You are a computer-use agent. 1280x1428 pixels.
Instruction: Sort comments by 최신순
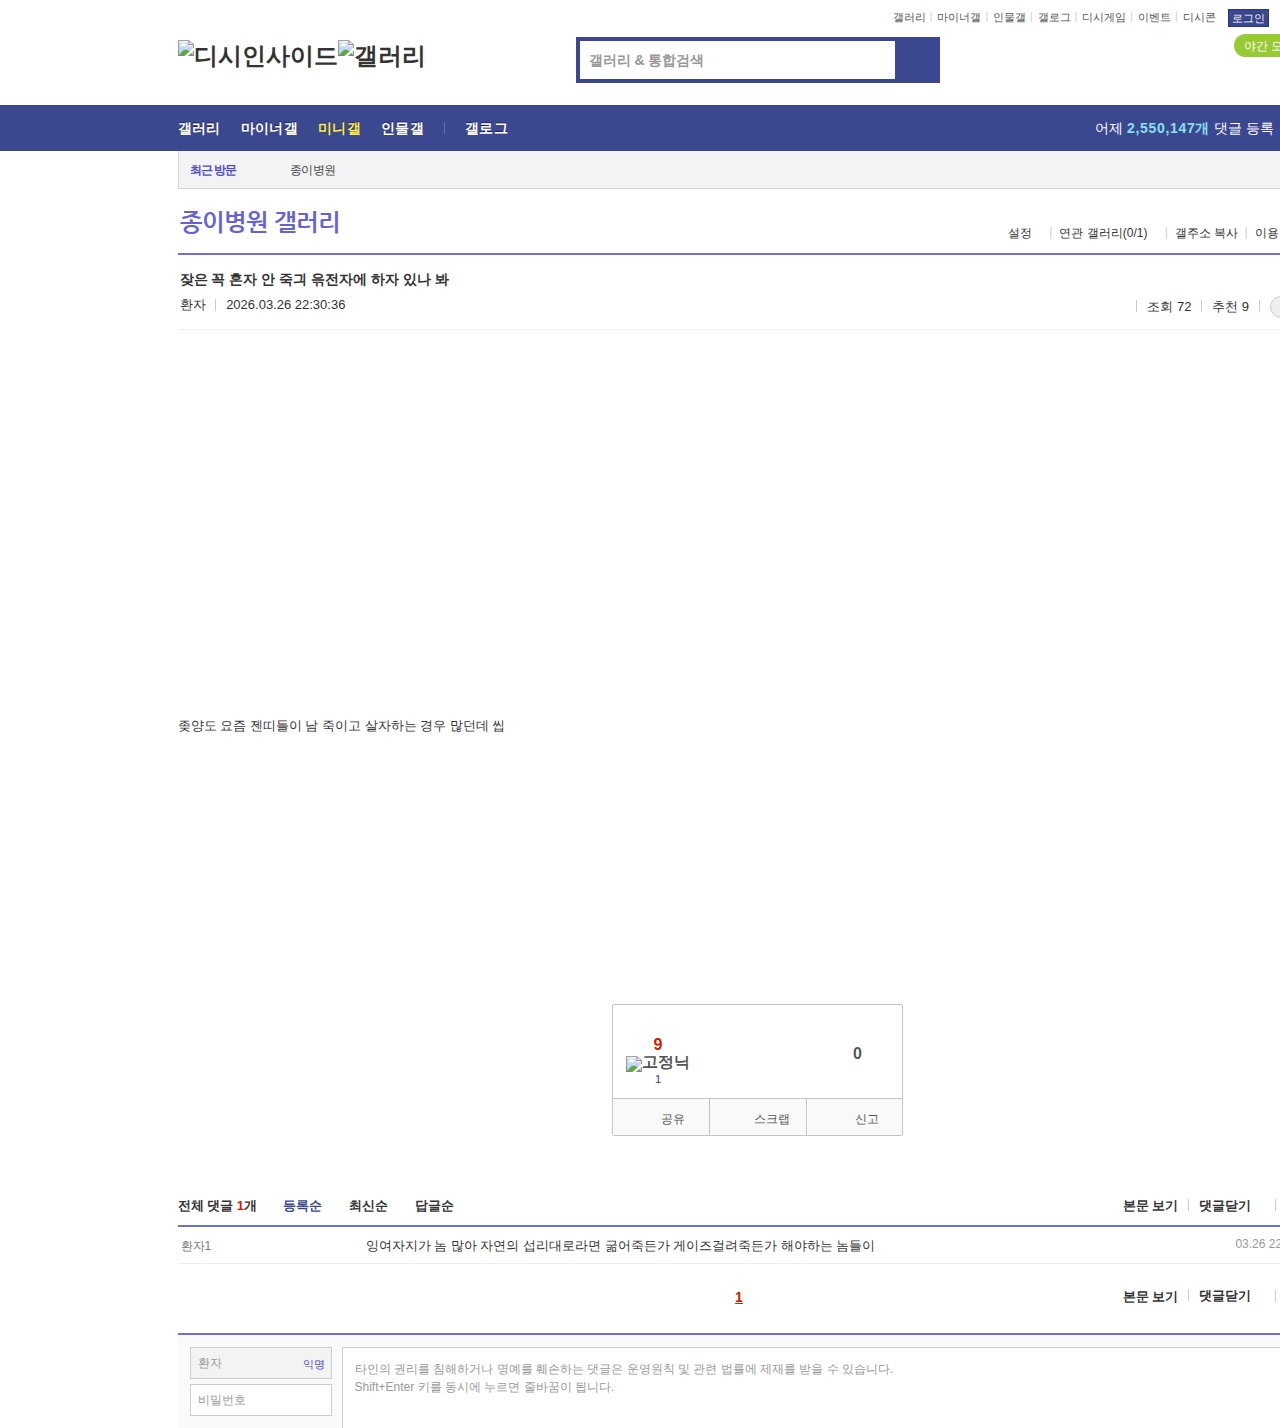pyautogui.click(x=368, y=1206)
